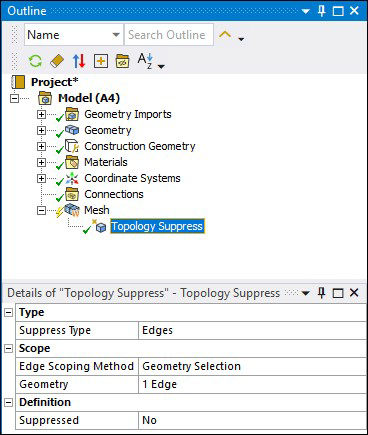Collapse the Scope section in Details
The height and width of the screenshot is (435, 368).
[x=8, y=349]
